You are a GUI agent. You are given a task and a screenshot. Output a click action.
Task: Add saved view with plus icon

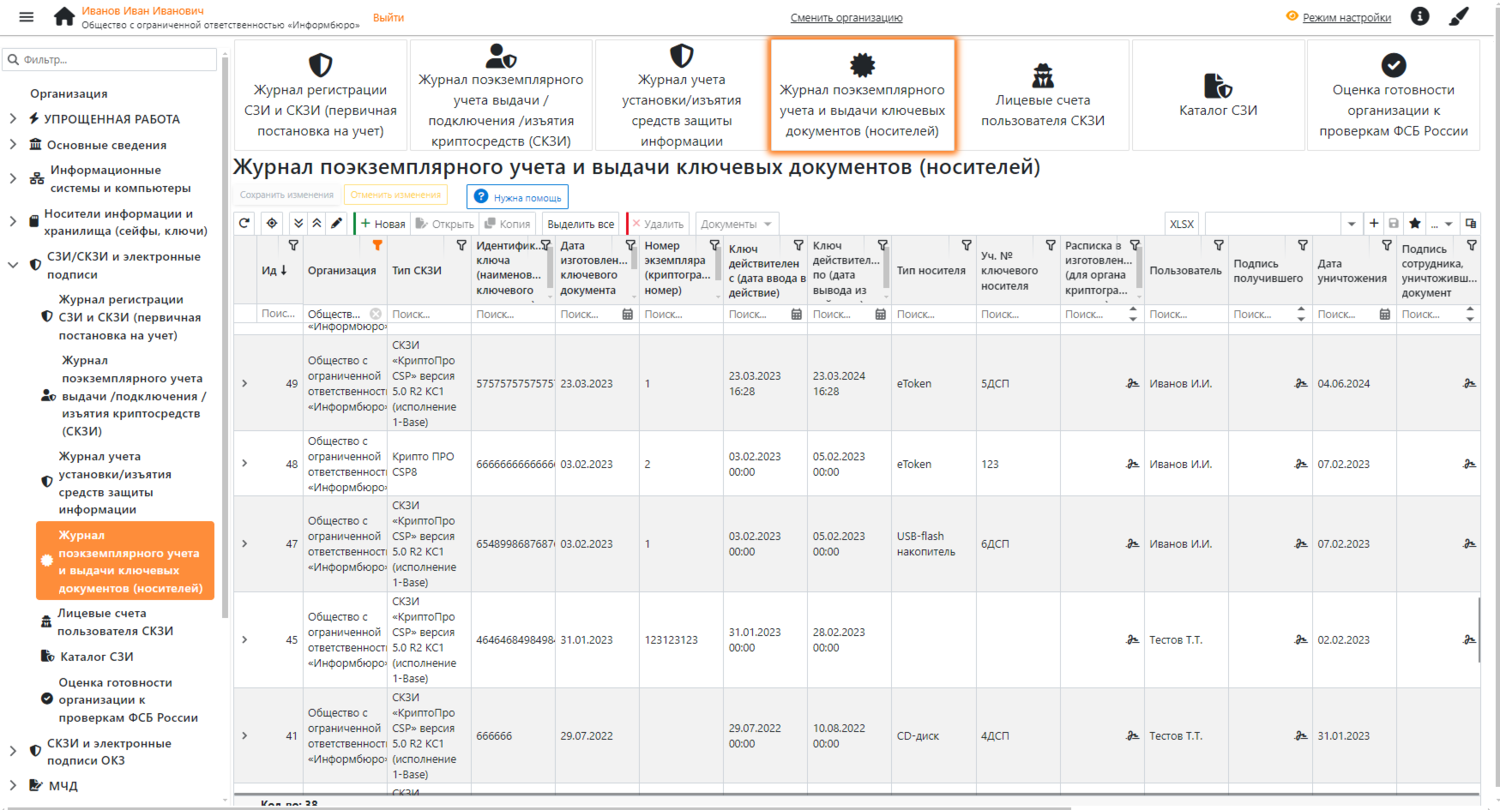pyautogui.click(x=1373, y=224)
